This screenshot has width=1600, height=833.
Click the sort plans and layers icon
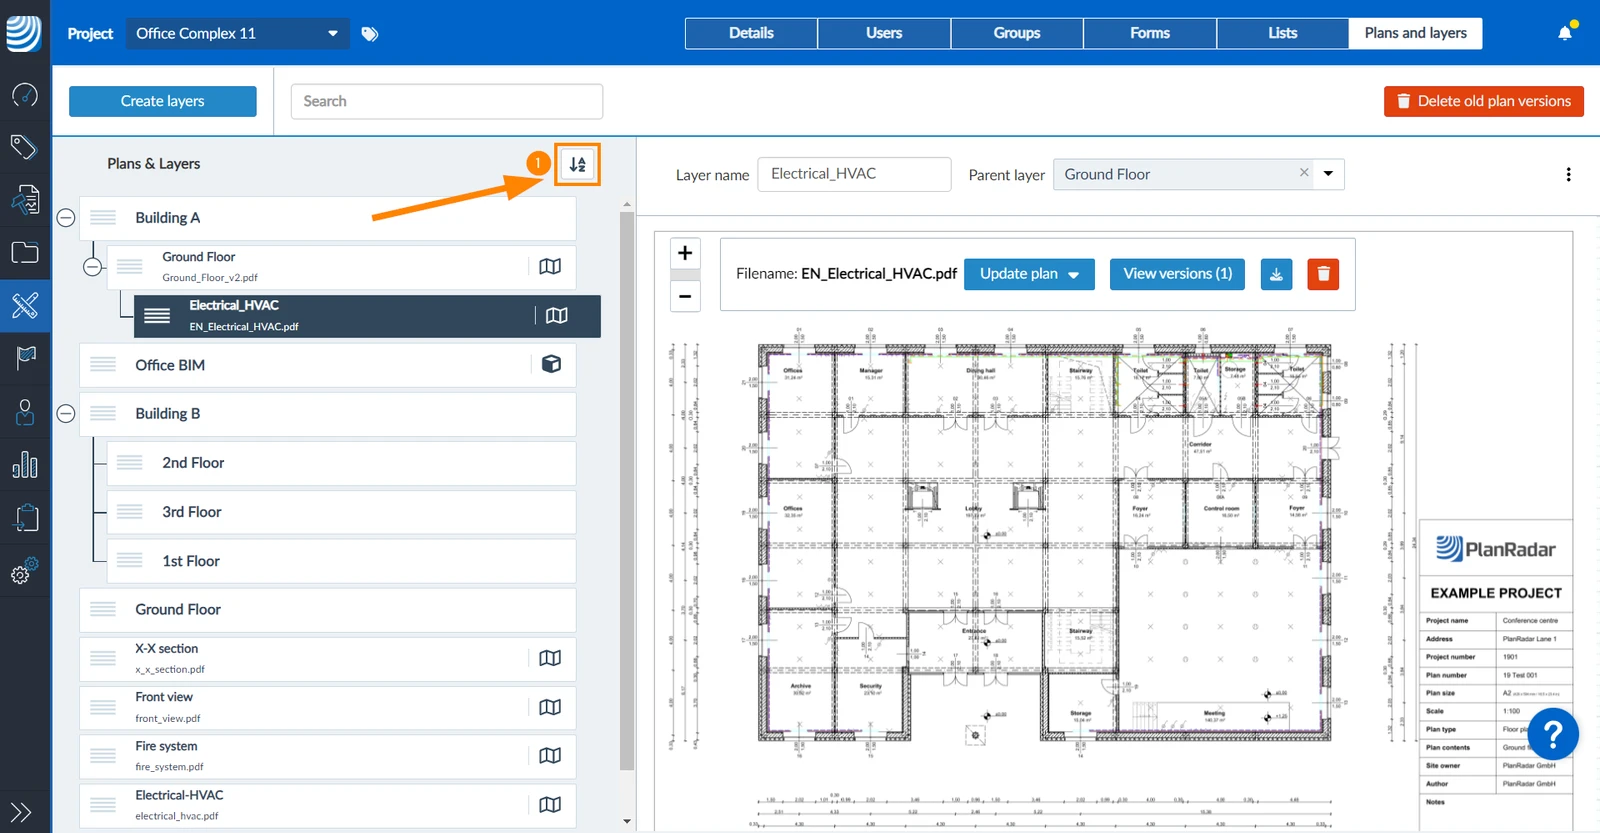point(578,164)
